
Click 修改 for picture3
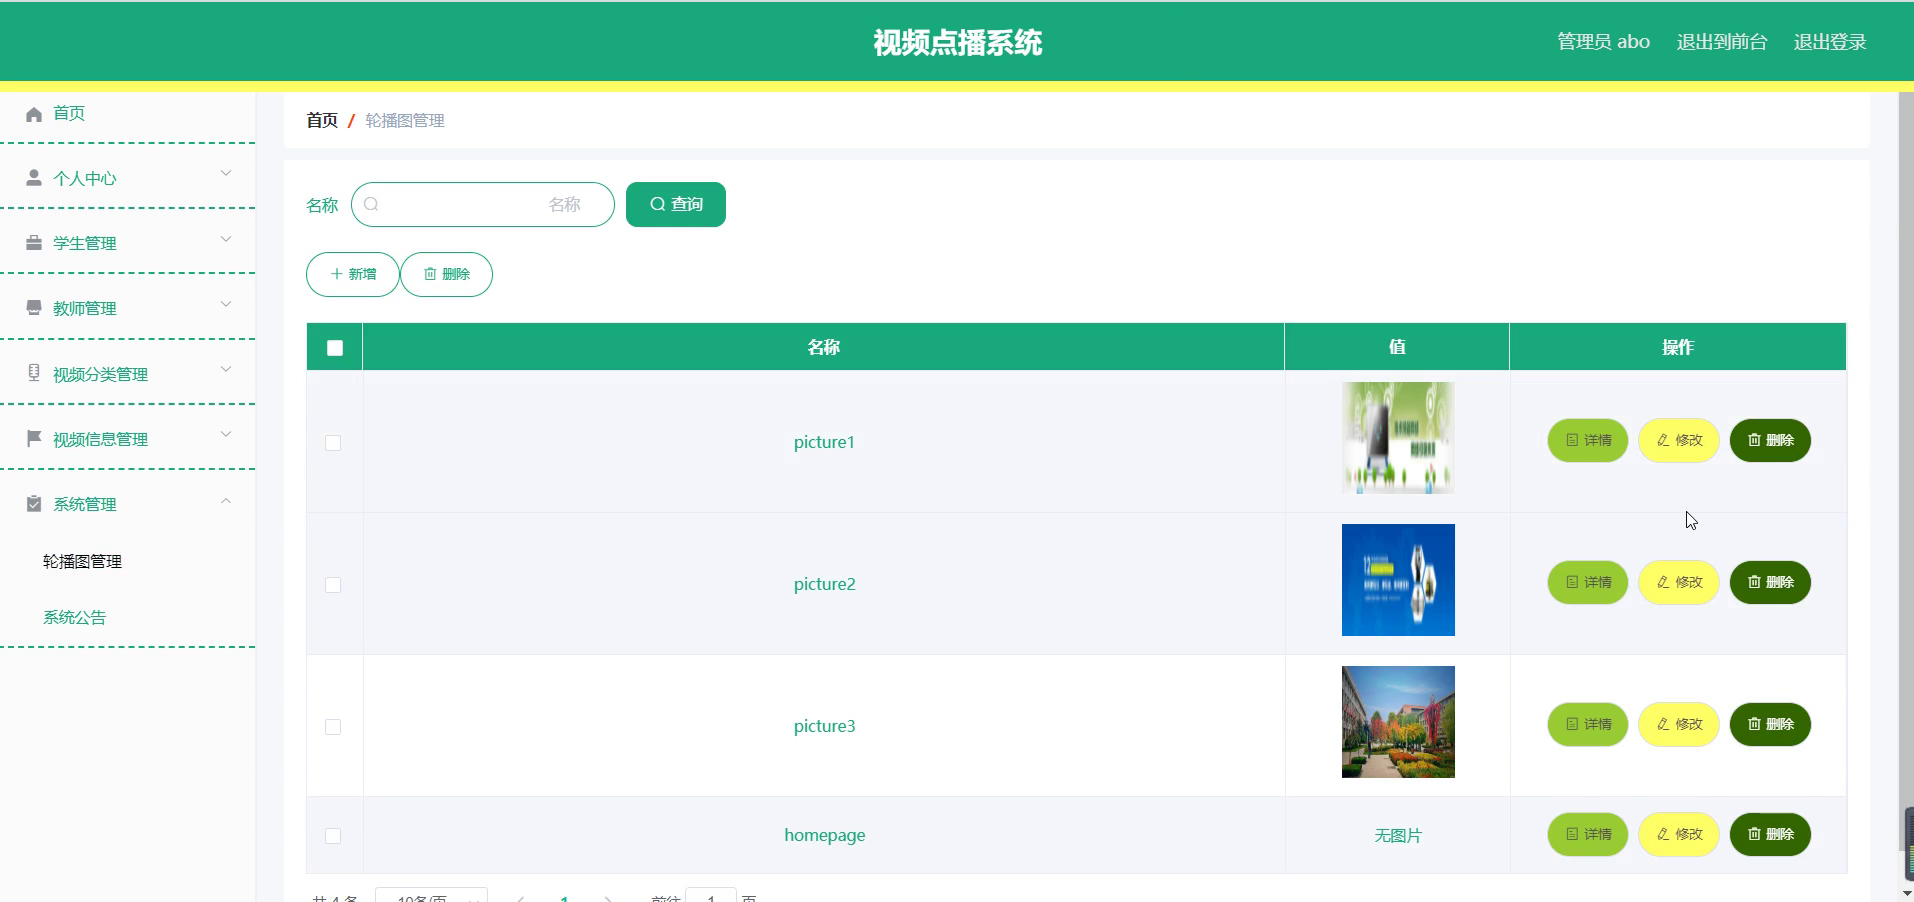pyautogui.click(x=1679, y=724)
